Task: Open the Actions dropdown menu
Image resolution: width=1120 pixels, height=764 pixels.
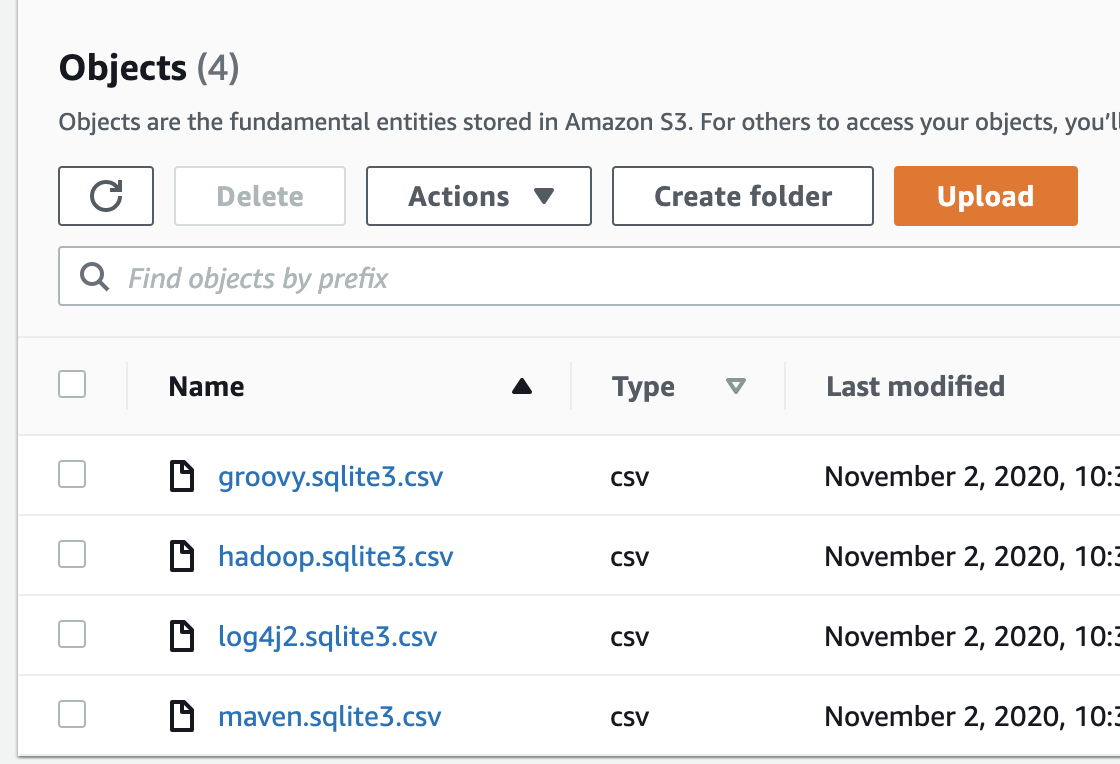Action: coord(479,196)
